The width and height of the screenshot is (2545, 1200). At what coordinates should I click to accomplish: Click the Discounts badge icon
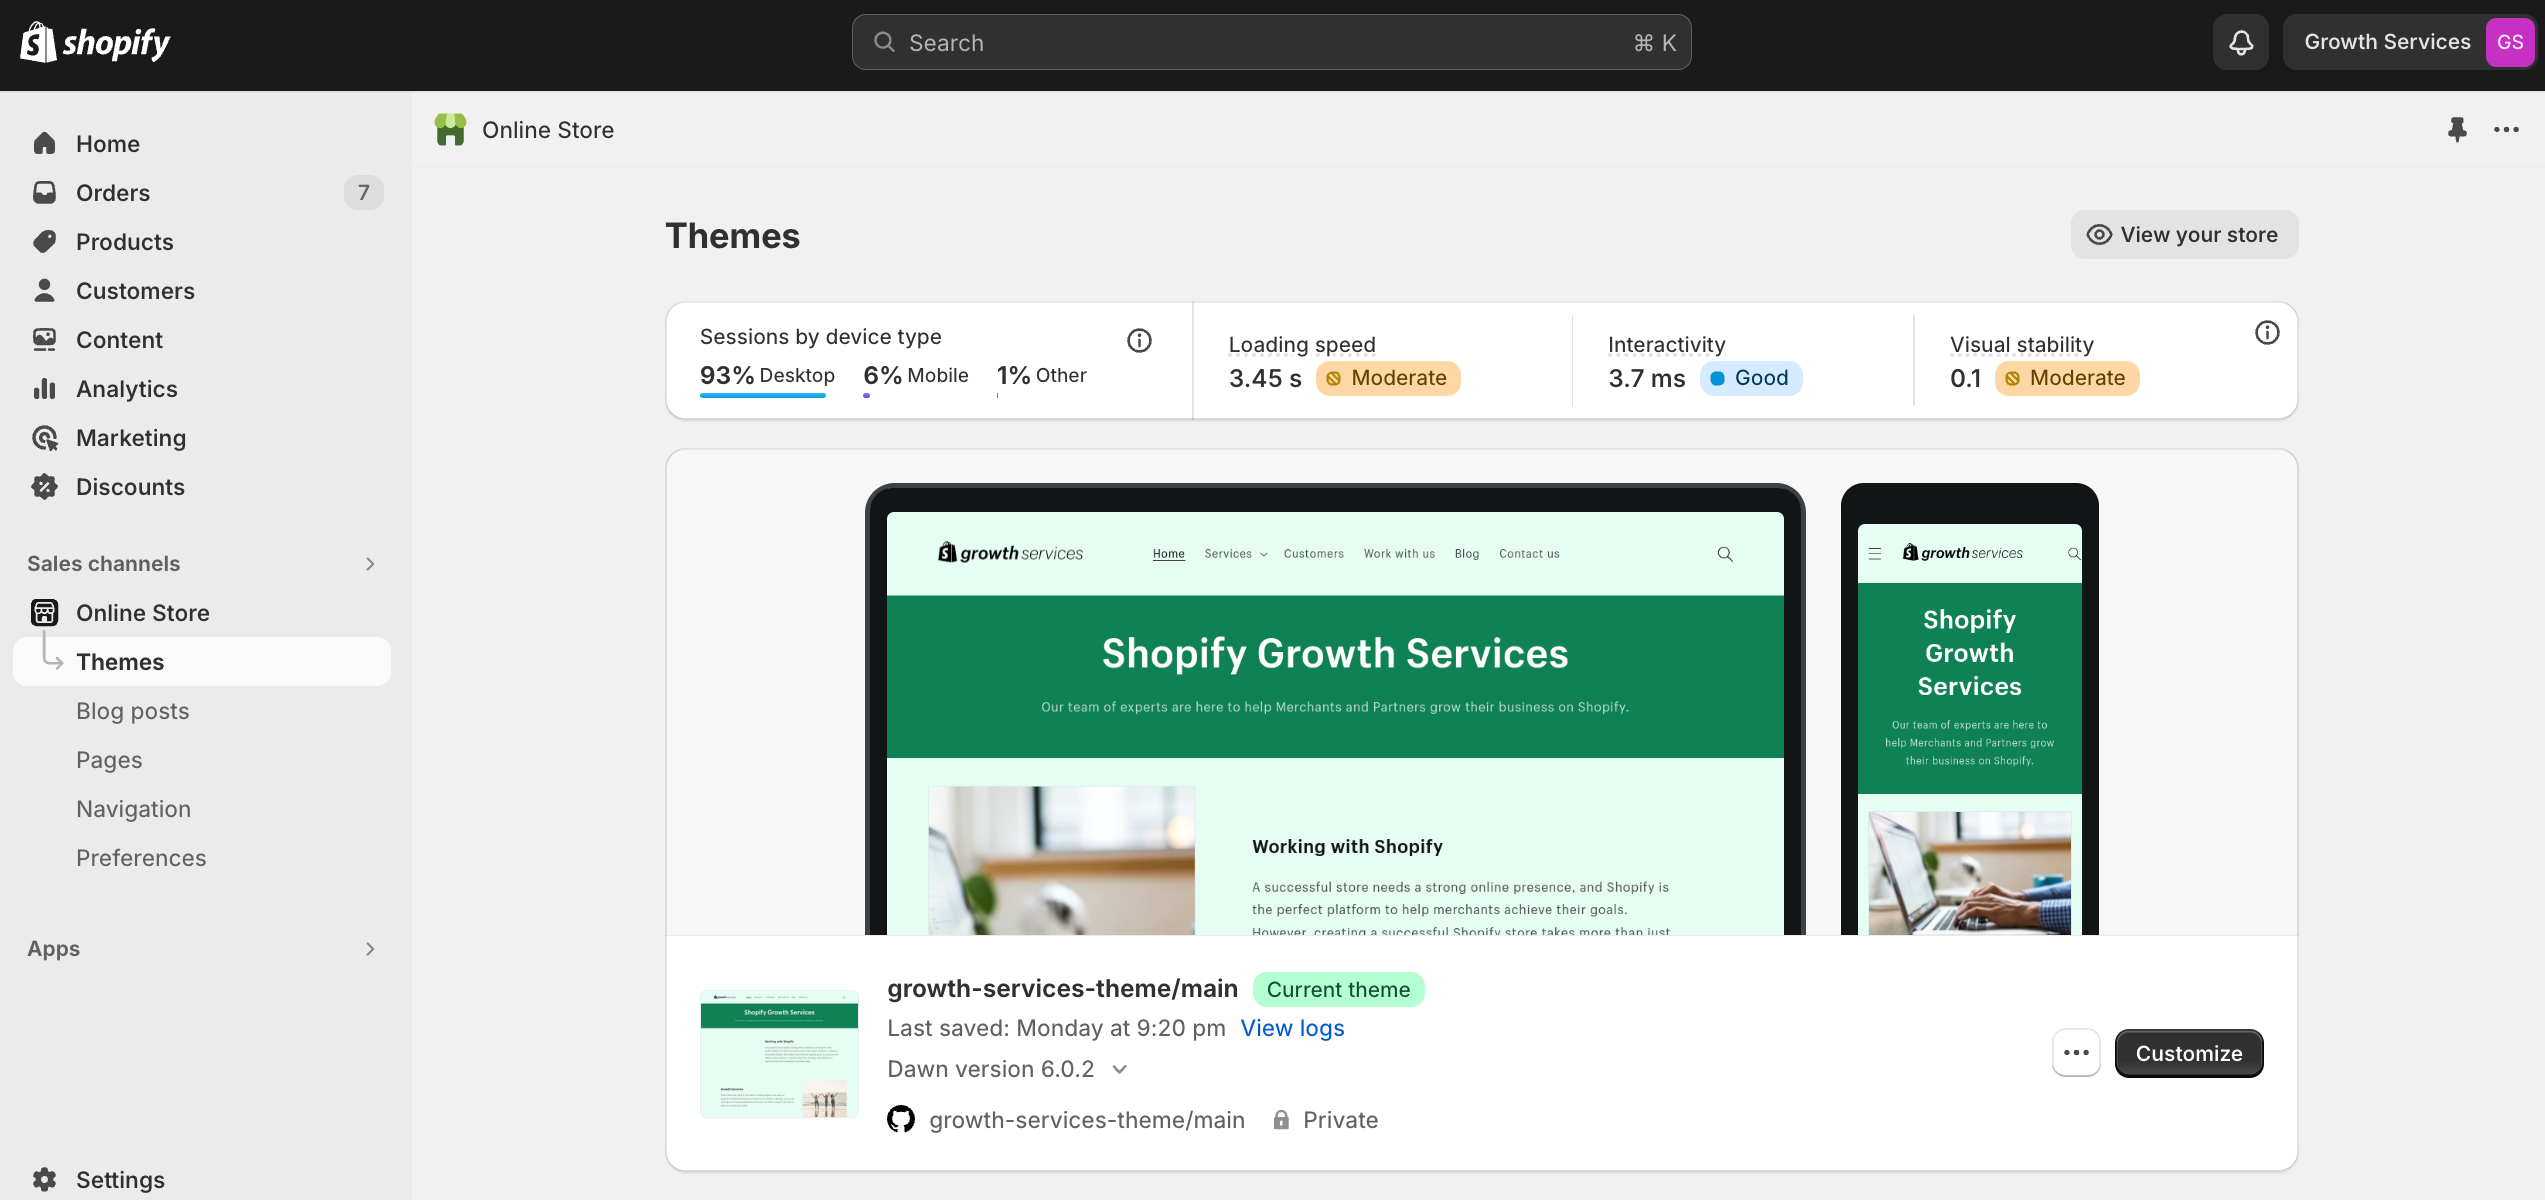44,486
